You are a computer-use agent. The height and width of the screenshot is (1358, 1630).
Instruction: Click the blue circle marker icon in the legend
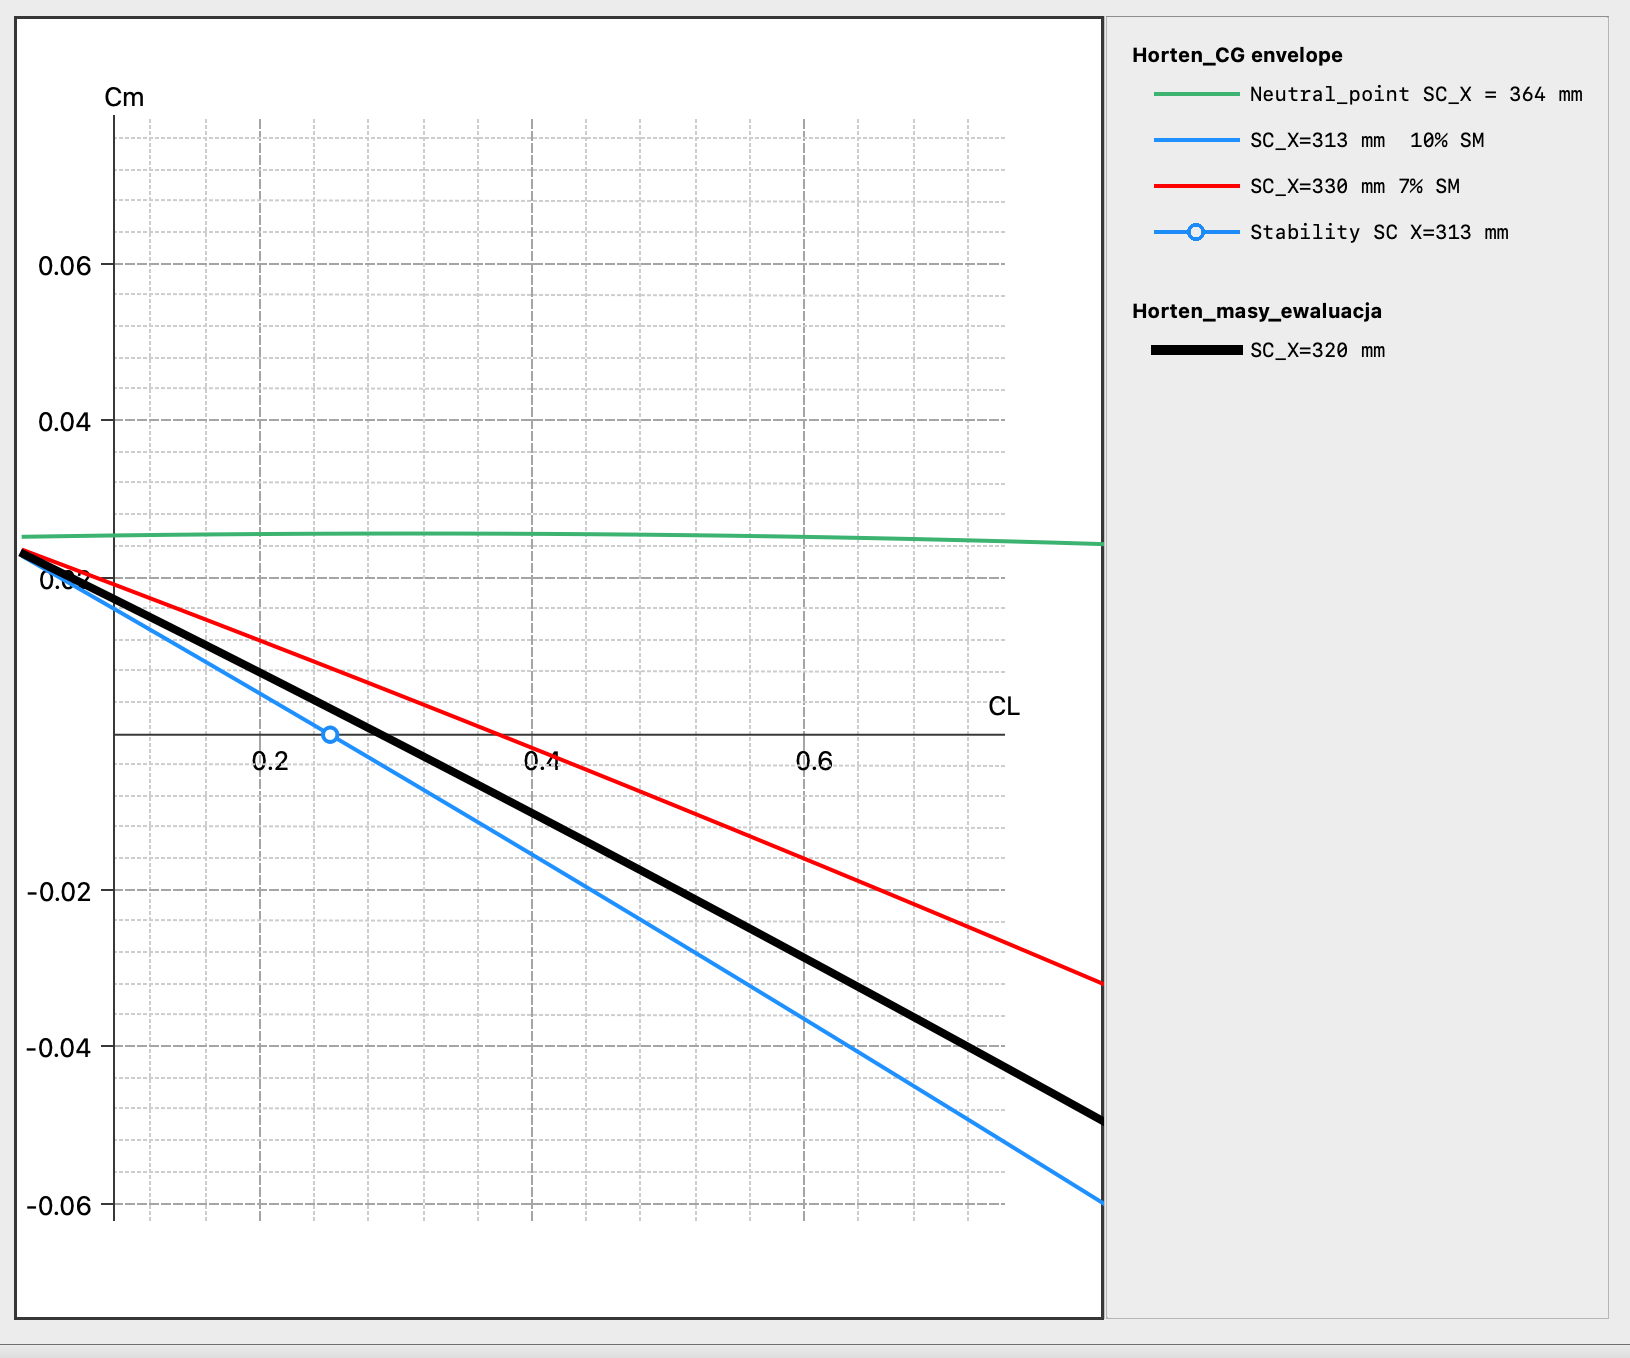tap(1195, 232)
